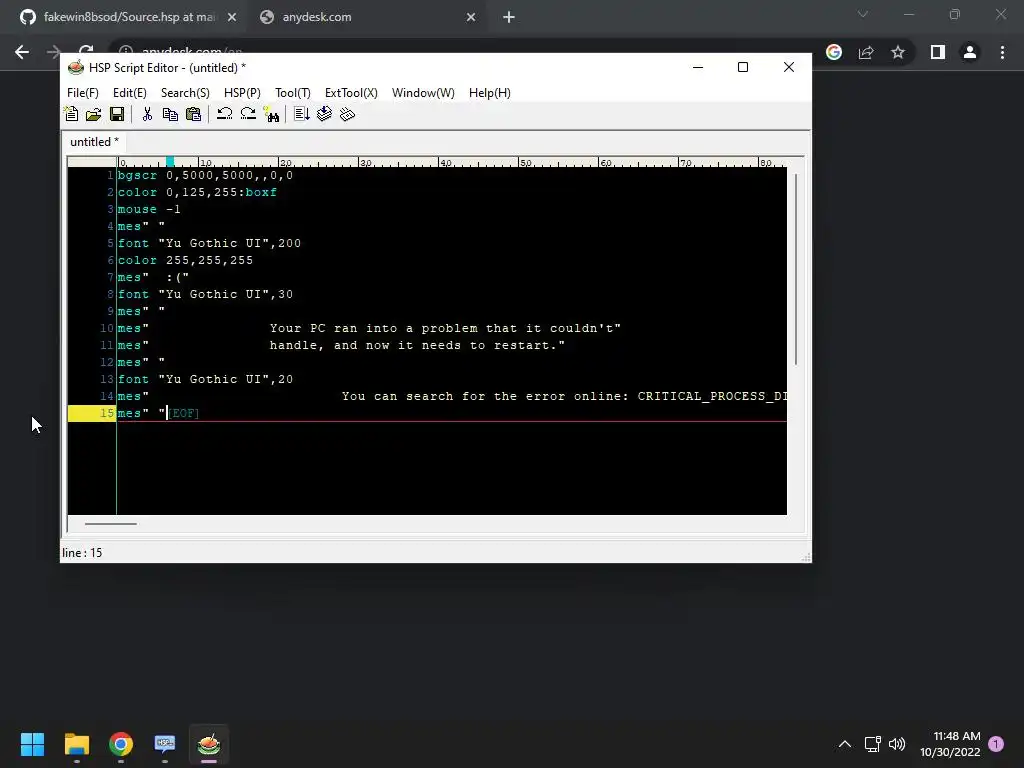Click line number 7 in the gutter
The image size is (1024, 768).
point(110,277)
